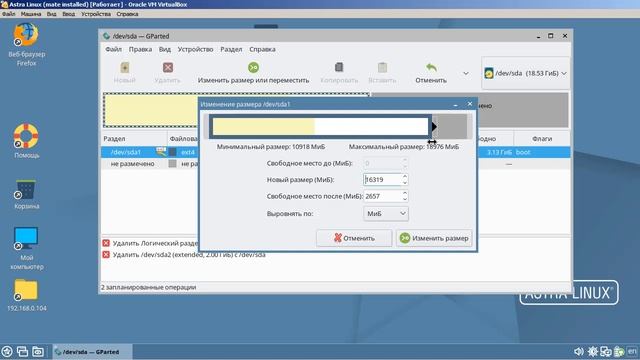Click the /dev/sda — GParted taskbar button
640x360 pixels.
coord(92,351)
